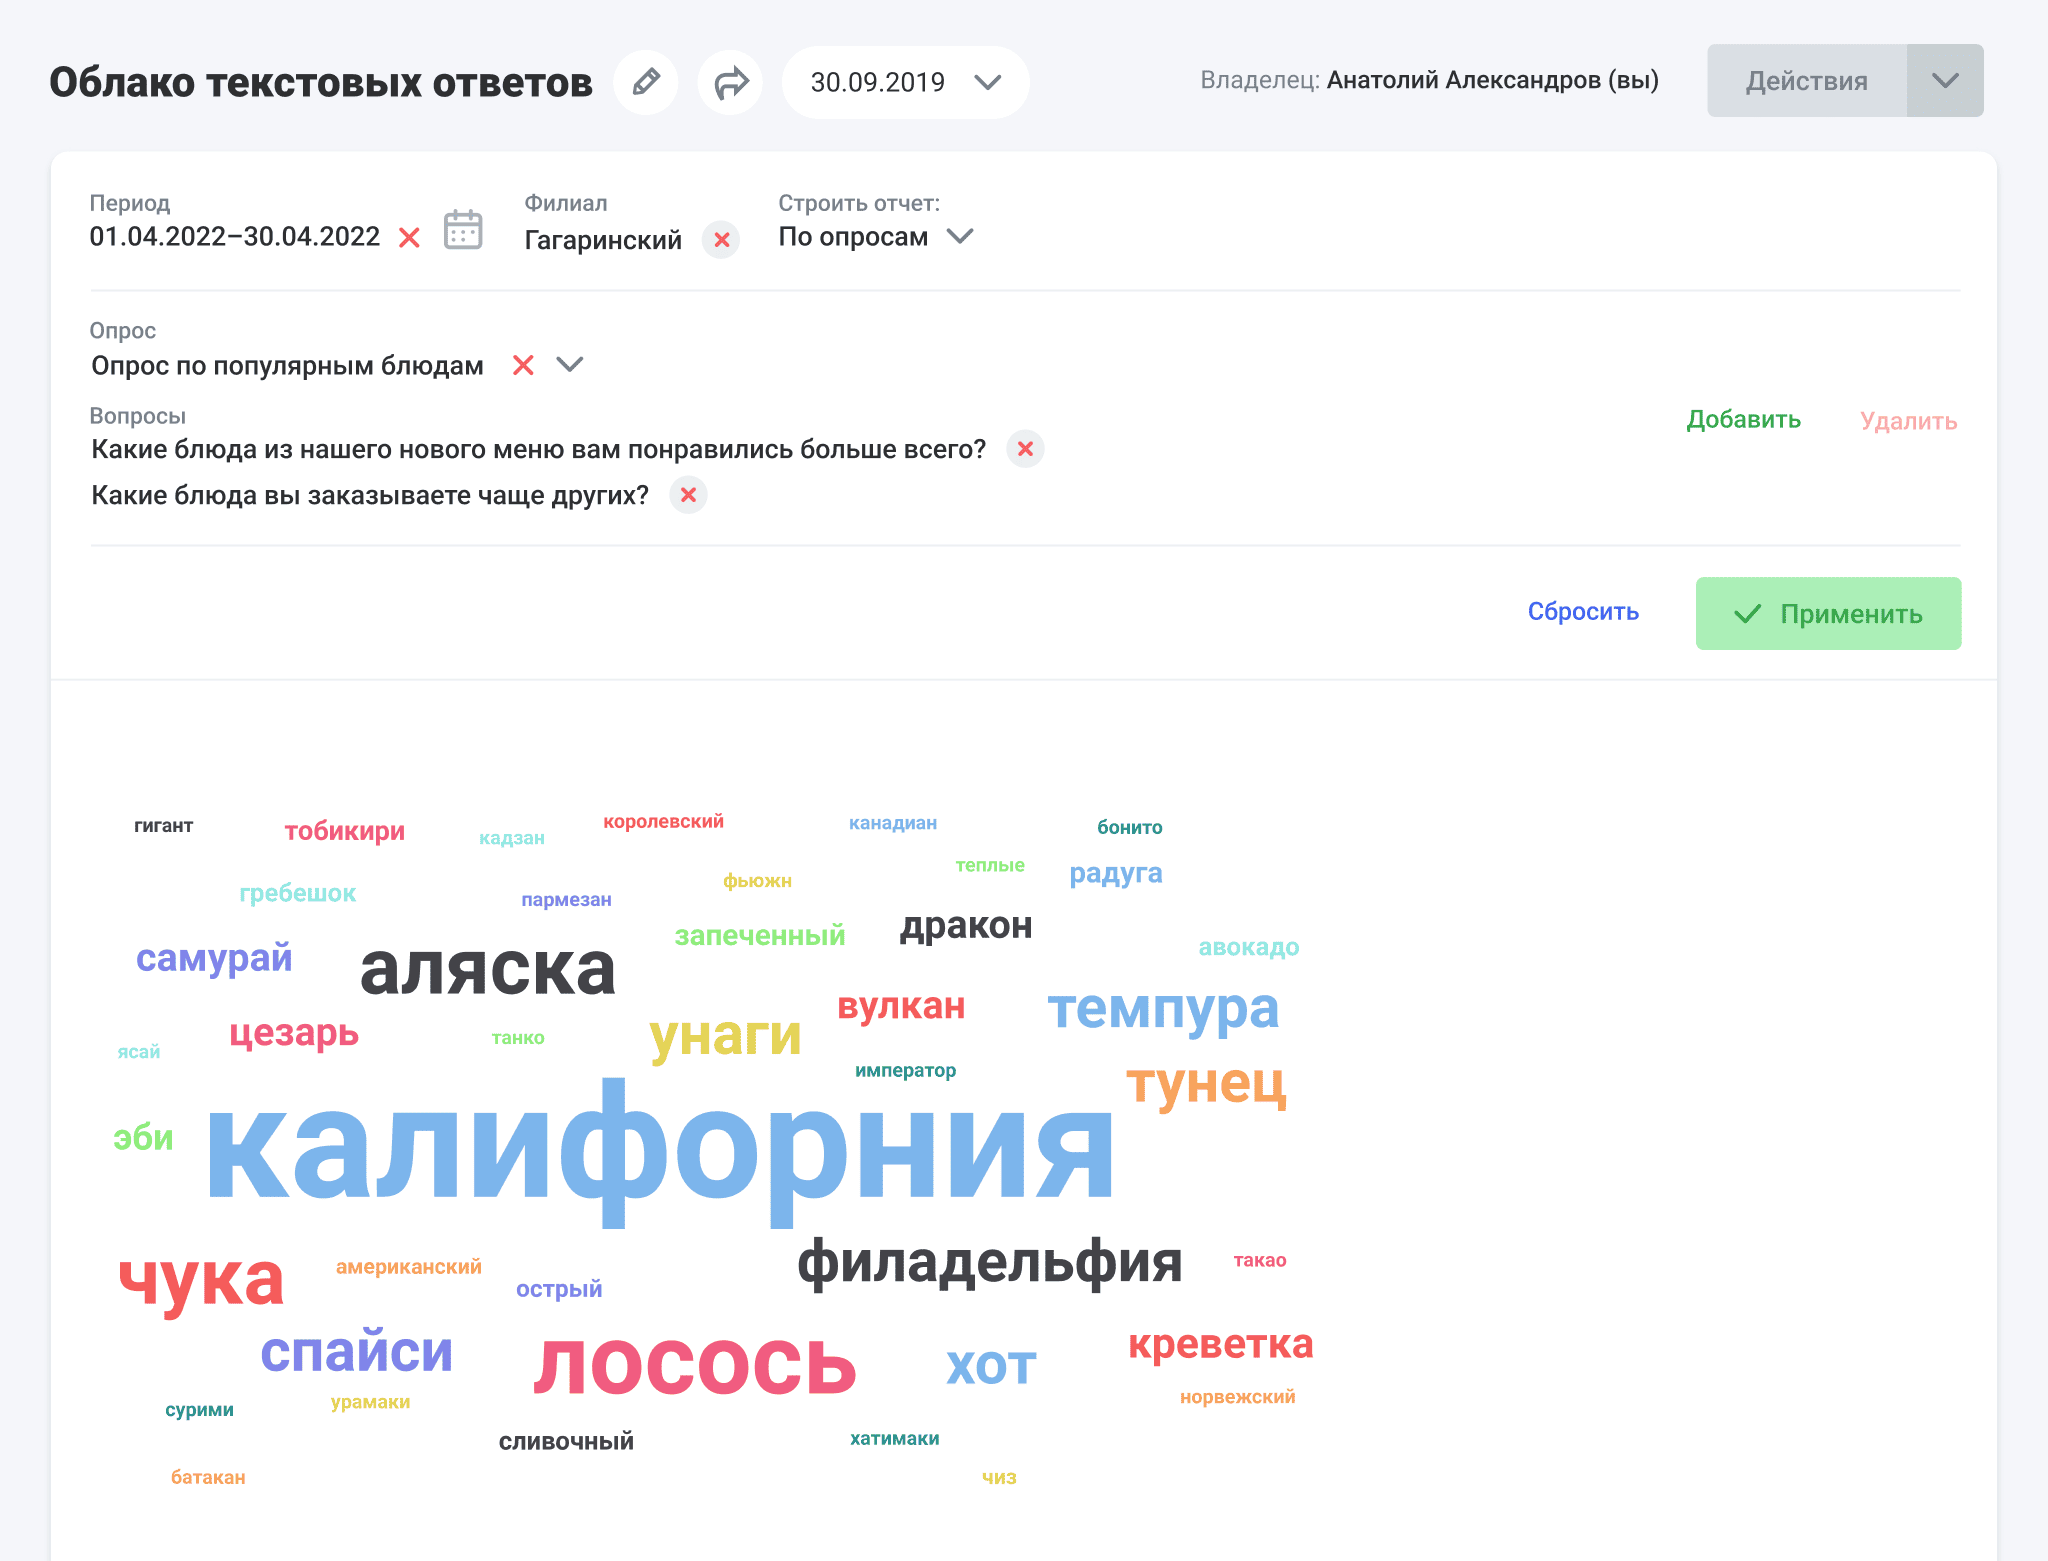The height and width of the screenshot is (1561, 2048).
Task: Click the Сбросить link
Action: coord(1583,612)
